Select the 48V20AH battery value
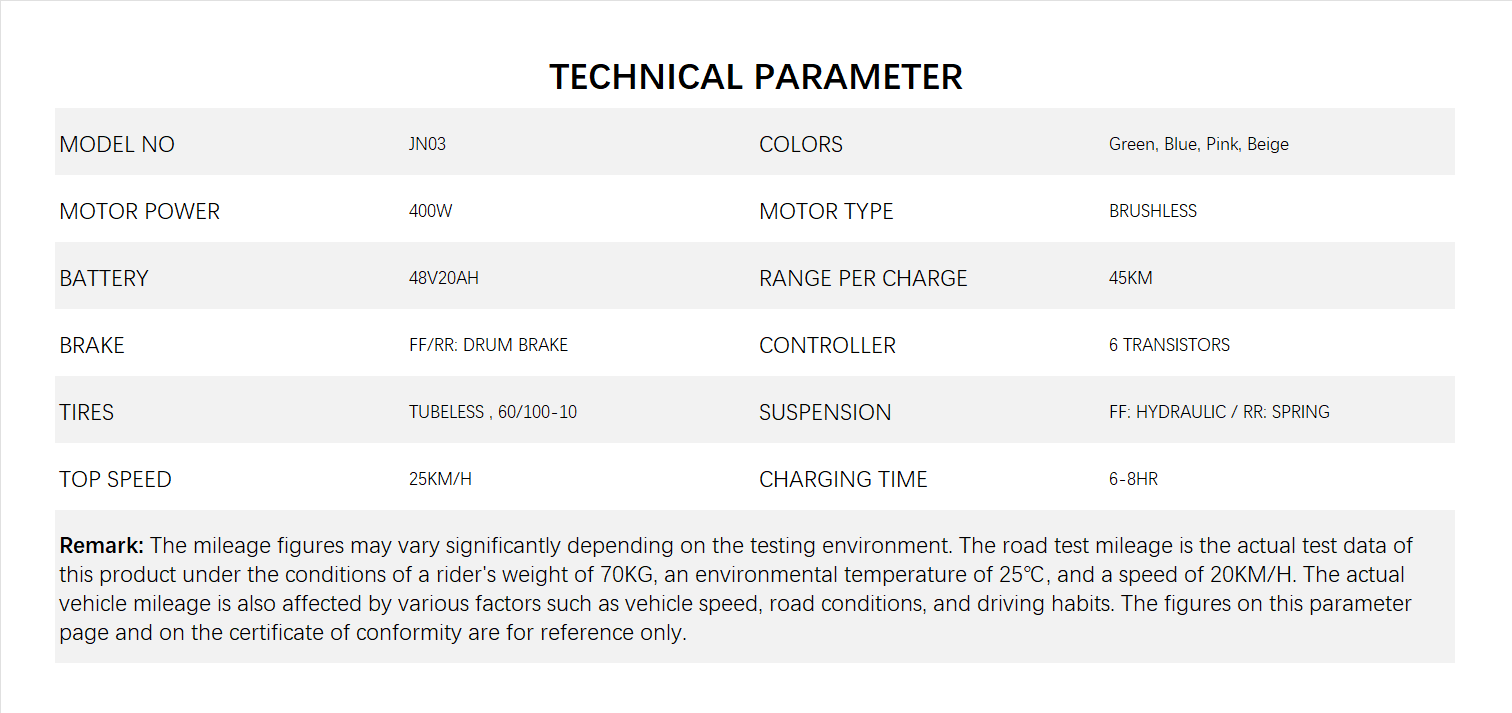Viewport: 1512px width, 713px height. point(443,278)
